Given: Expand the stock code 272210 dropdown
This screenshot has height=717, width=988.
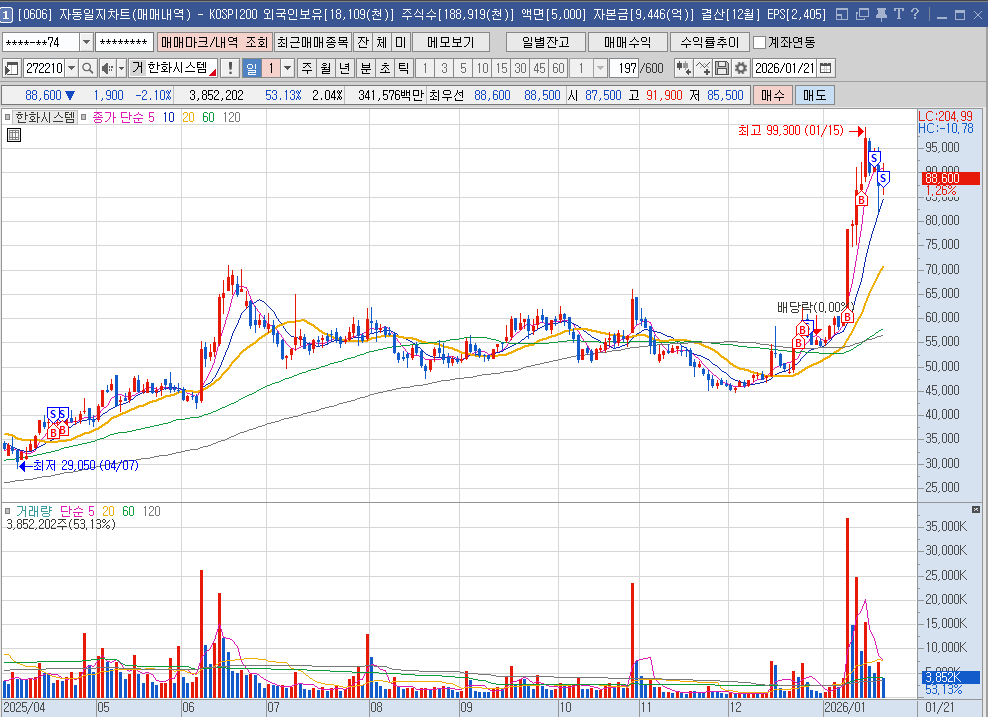Looking at the screenshot, I should (72, 68).
